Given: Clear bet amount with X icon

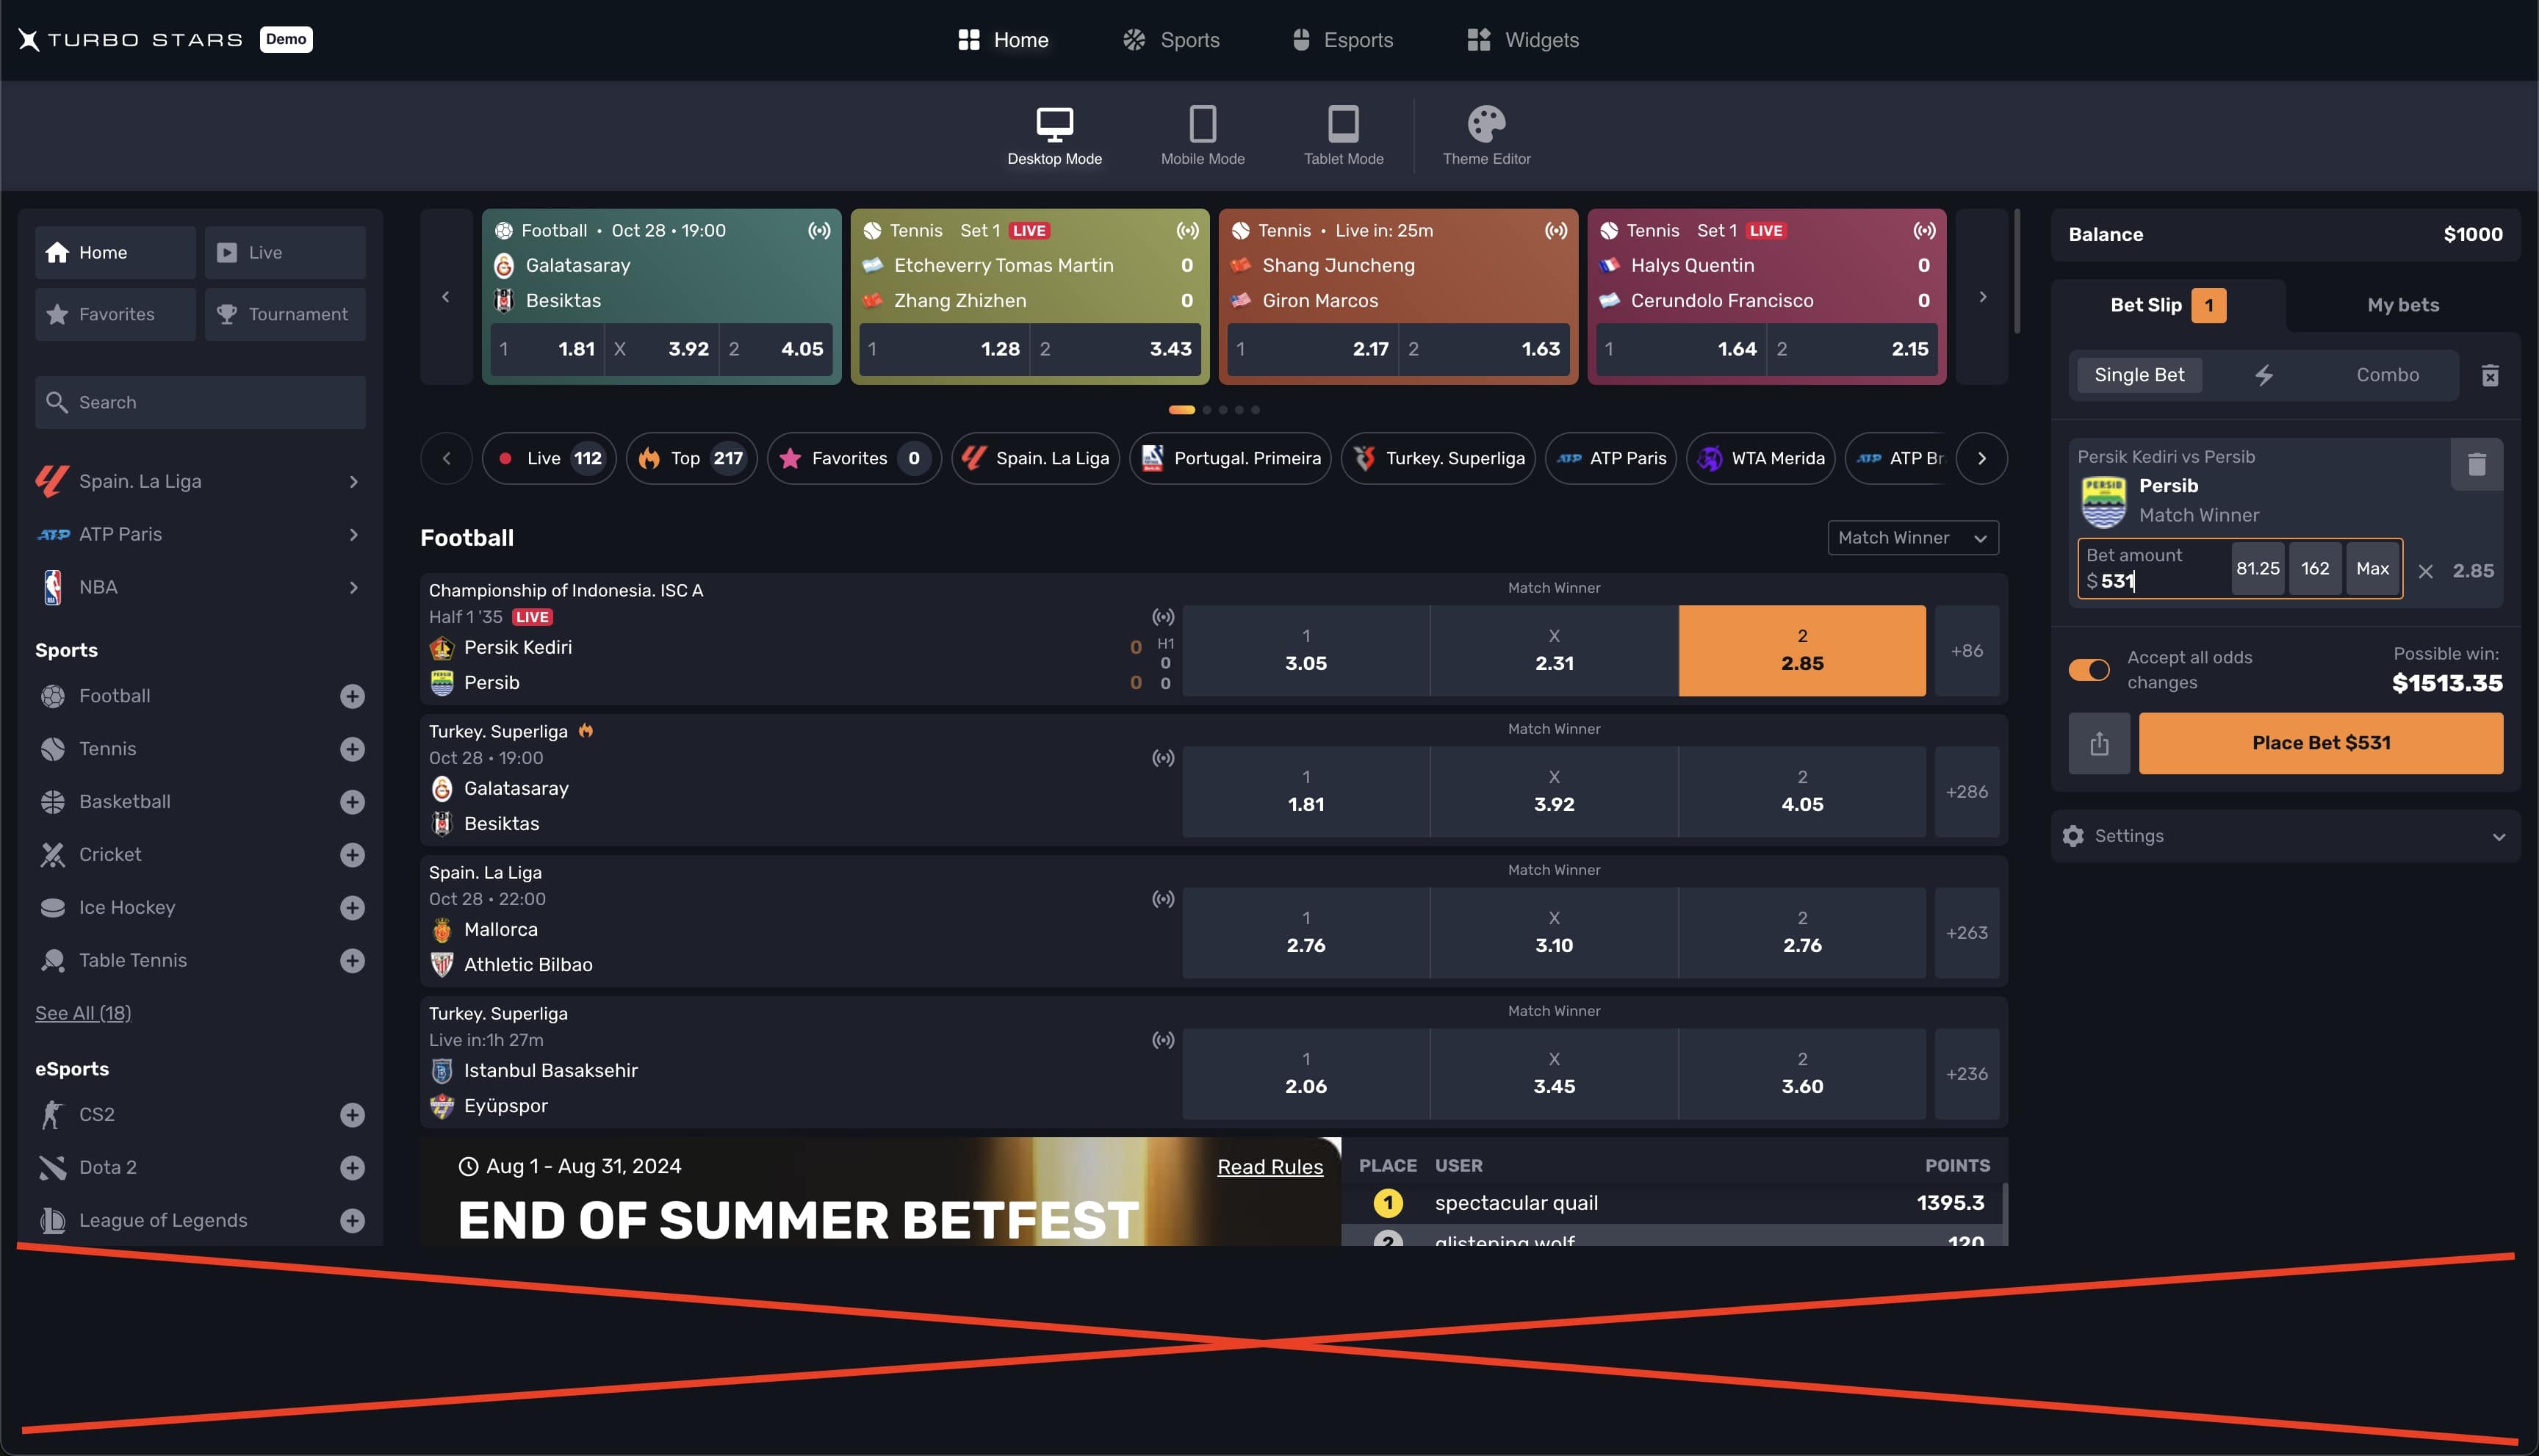Looking at the screenshot, I should coord(2425,571).
